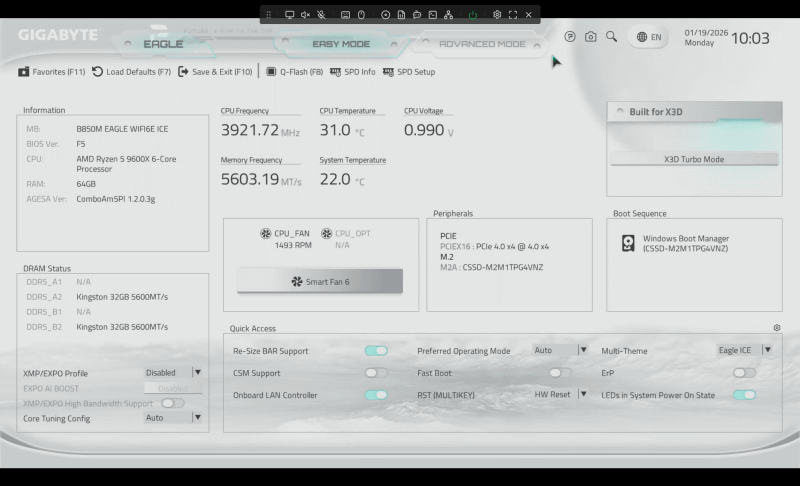Image resolution: width=800 pixels, height=486 pixels.
Task: Open the virtual keyboard icon in KVM toolbar
Action: [x=345, y=15]
